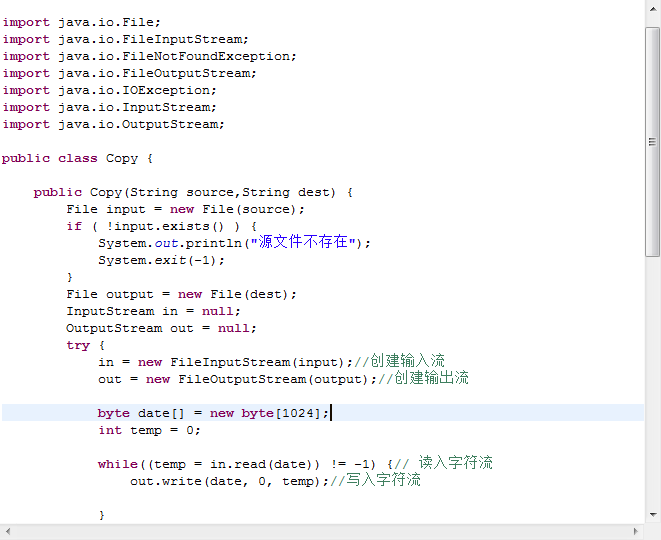Viewport: 661px width, 540px height.
Task: Click the 'int temp = 0;' line
Action: coord(149,430)
